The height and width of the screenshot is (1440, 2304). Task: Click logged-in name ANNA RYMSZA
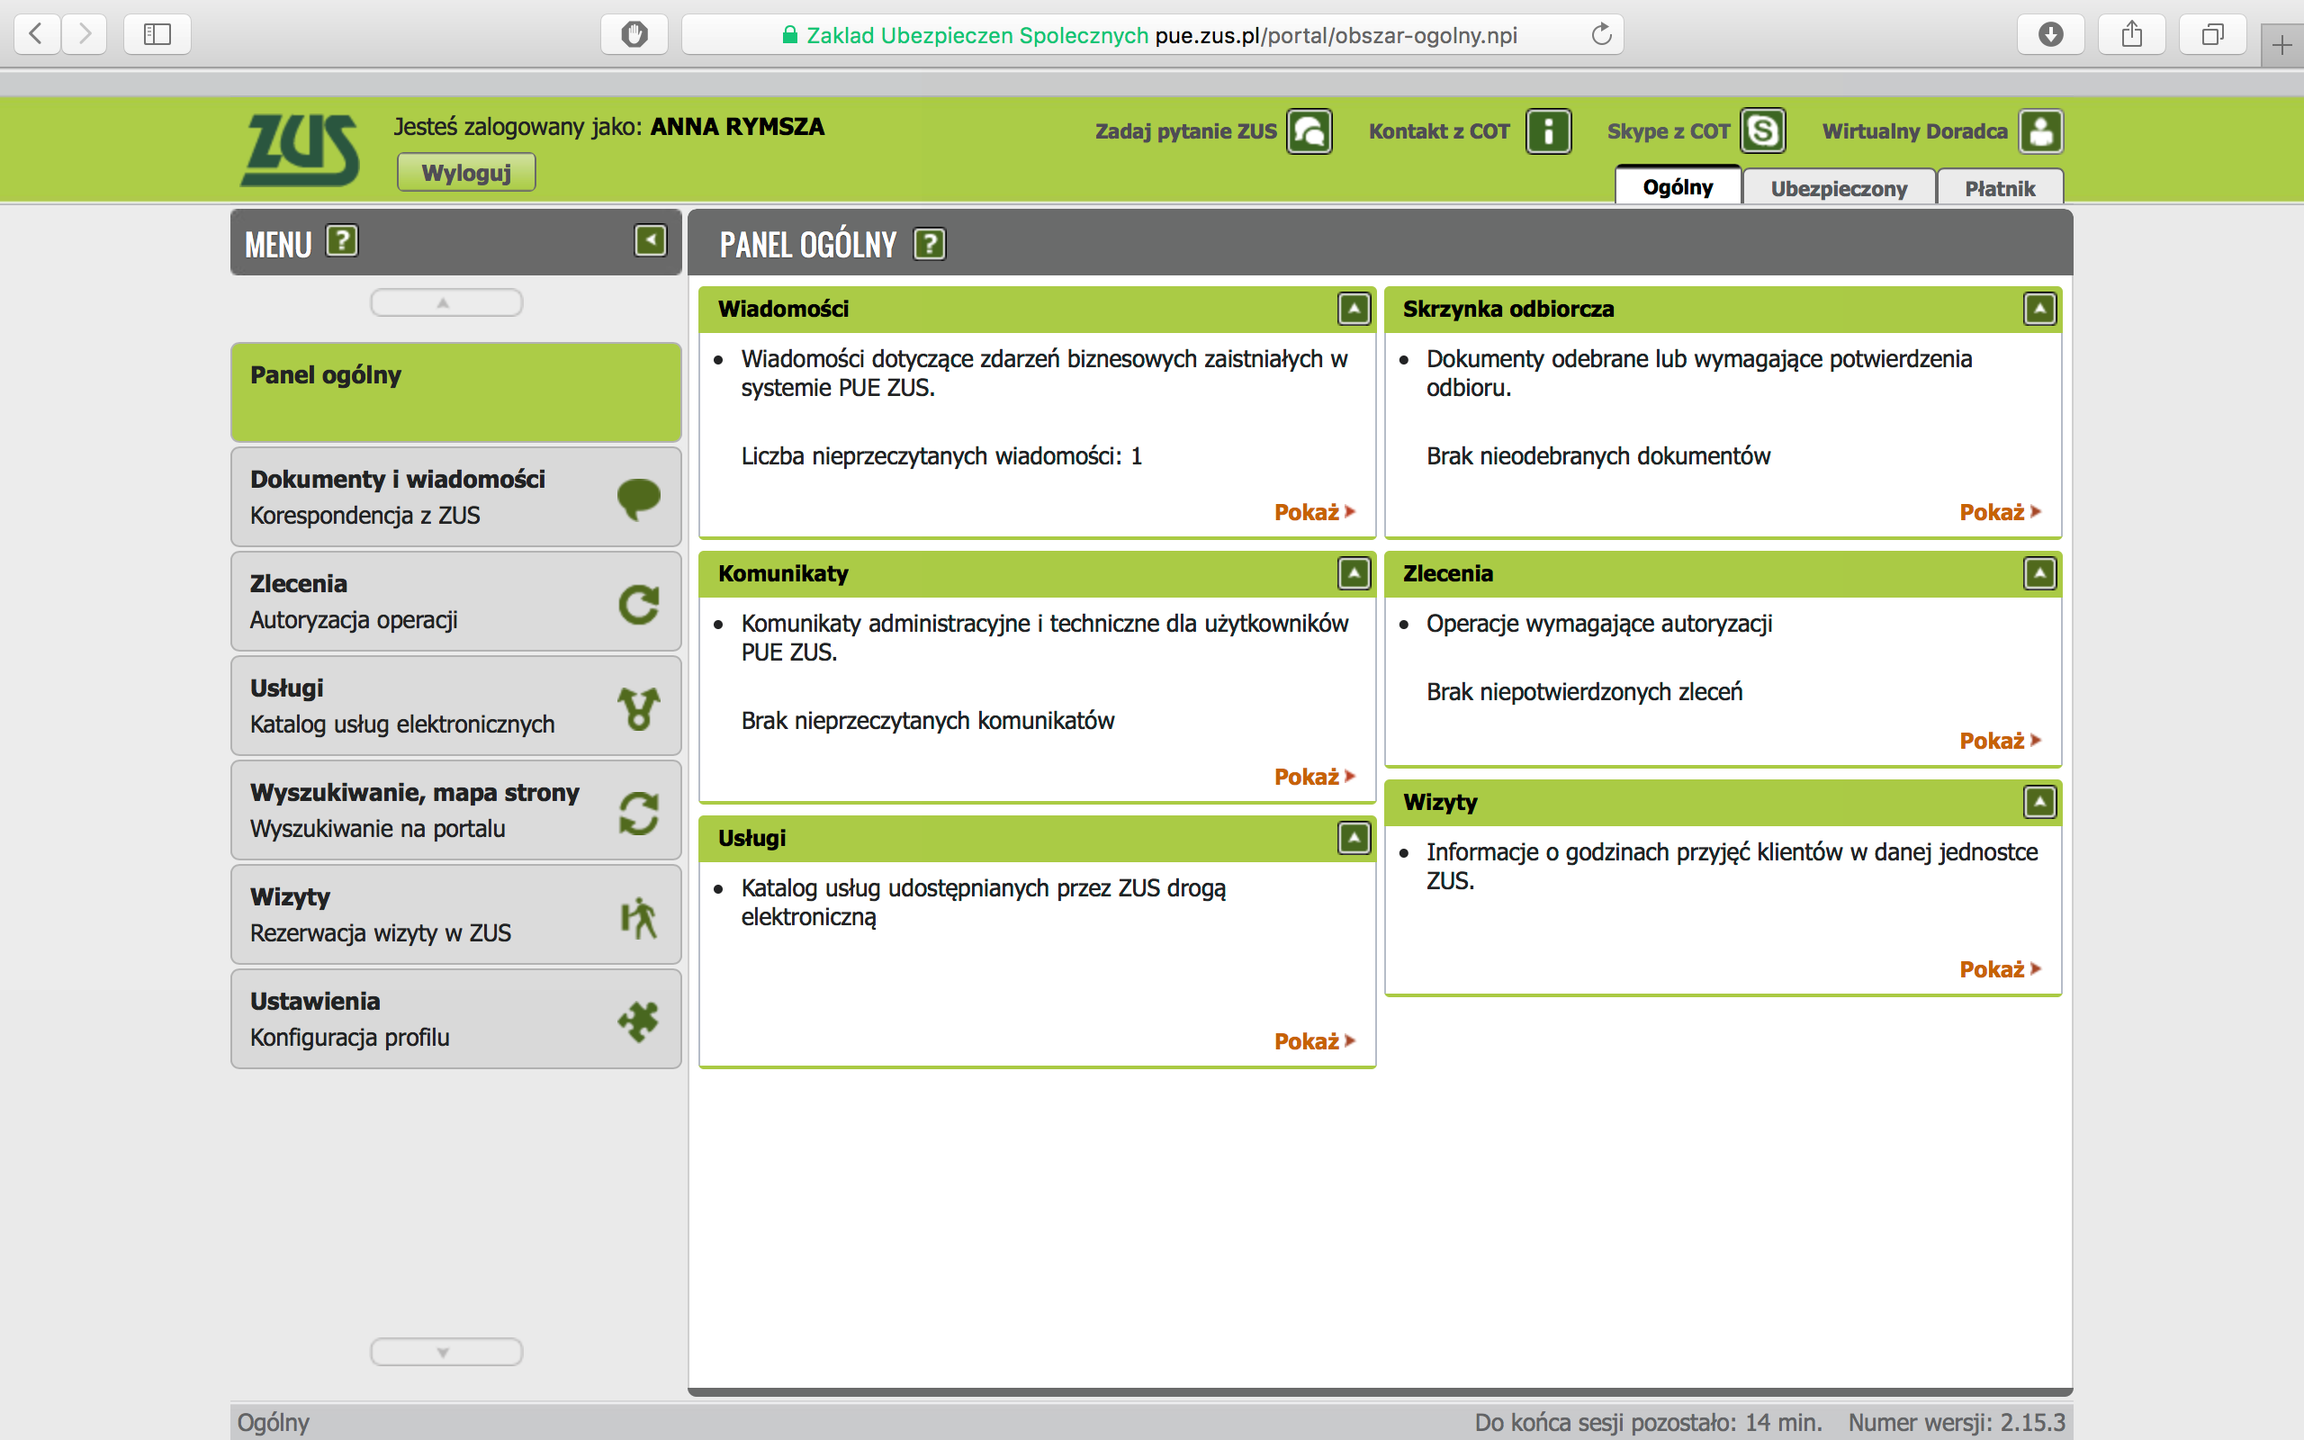click(737, 127)
